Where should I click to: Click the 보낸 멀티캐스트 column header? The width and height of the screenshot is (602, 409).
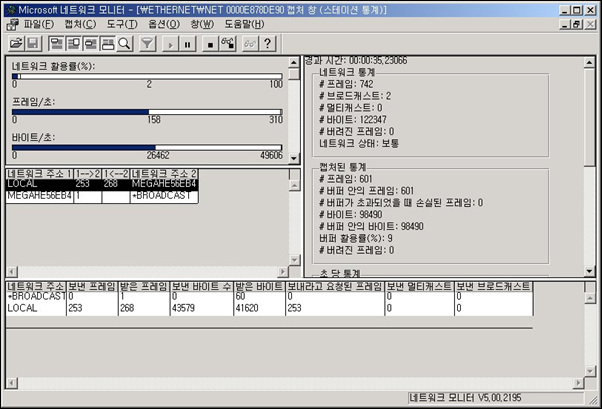[x=419, y=286]
